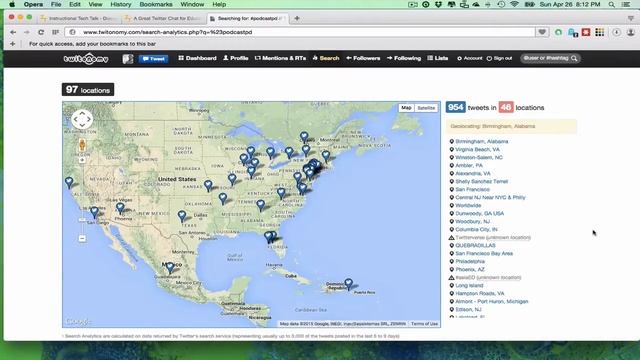The width and height of the screenshot is (640, 360).
Task: Zoom in the map with plus
Action: pyautogui.click(x=82, y=160)
